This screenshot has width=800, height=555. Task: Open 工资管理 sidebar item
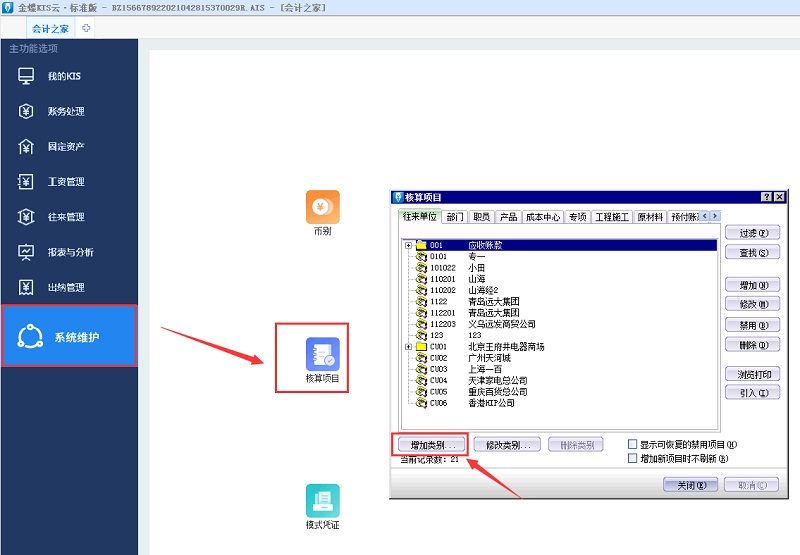[65, 182]
